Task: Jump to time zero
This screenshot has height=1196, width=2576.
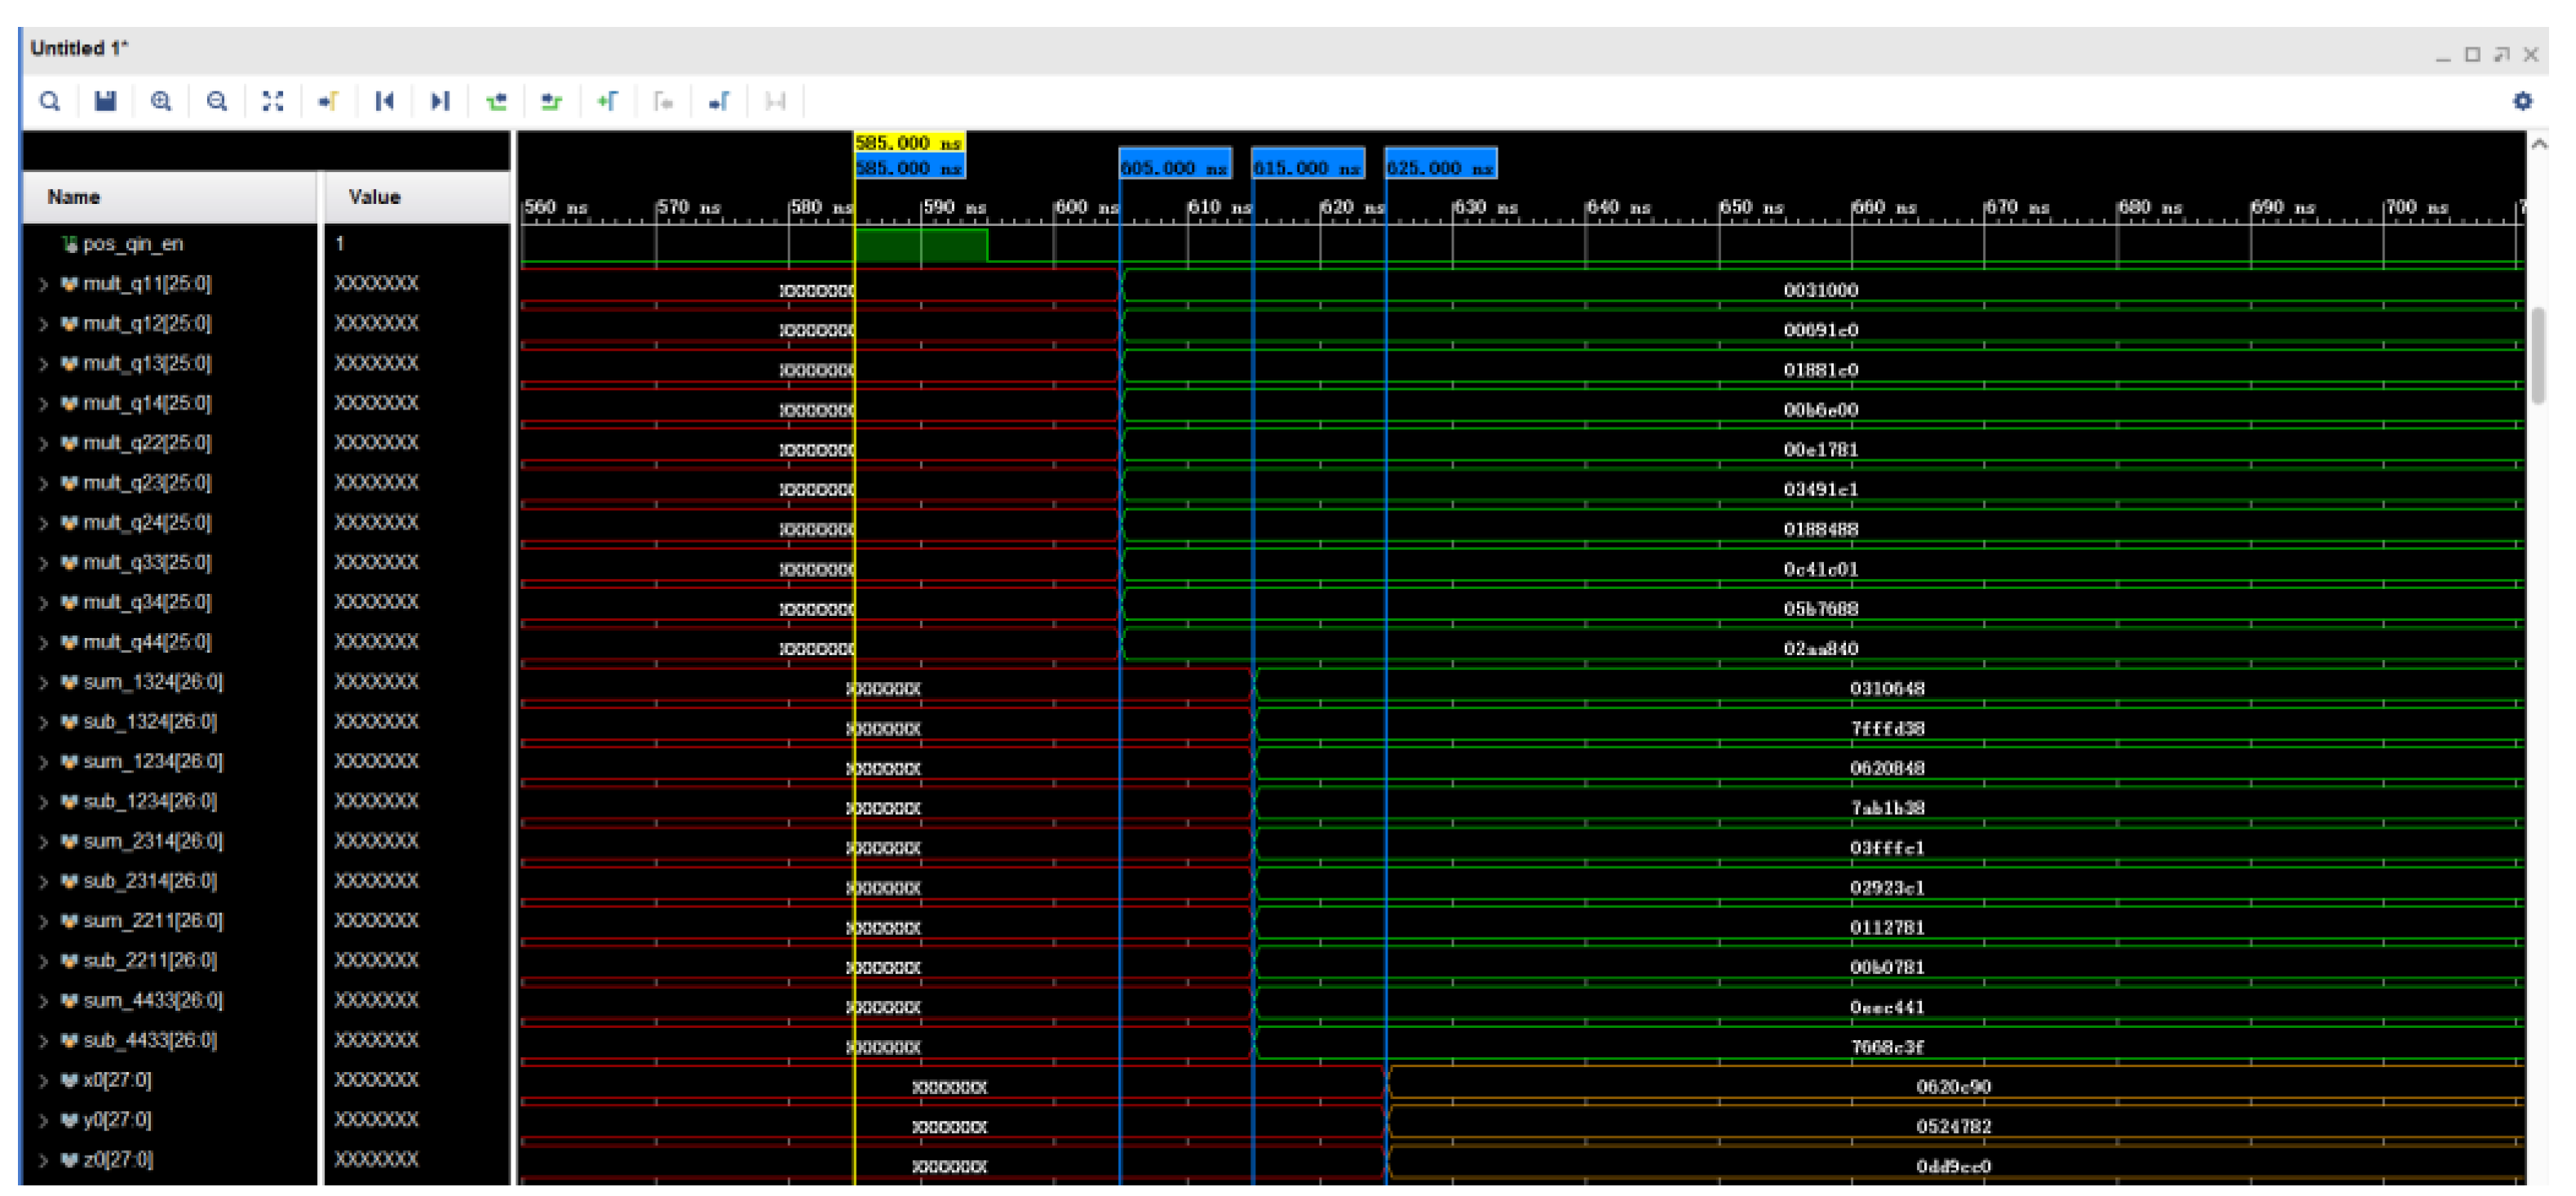Action: pyautogui.click(x=384, y=101)
